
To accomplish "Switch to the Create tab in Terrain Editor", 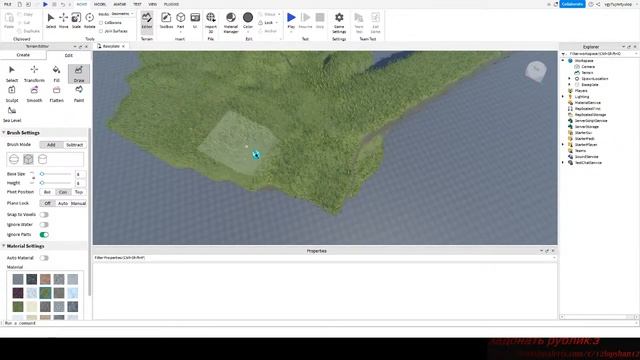I will coord(23,55).
